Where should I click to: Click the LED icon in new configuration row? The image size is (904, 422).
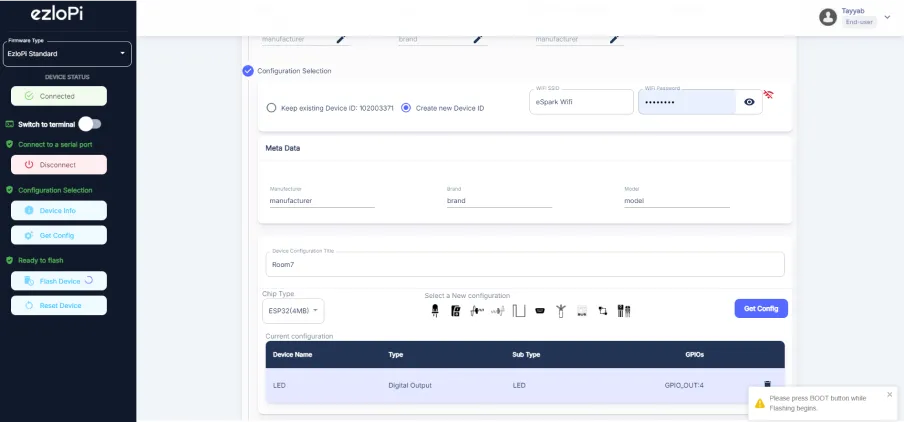434,311
